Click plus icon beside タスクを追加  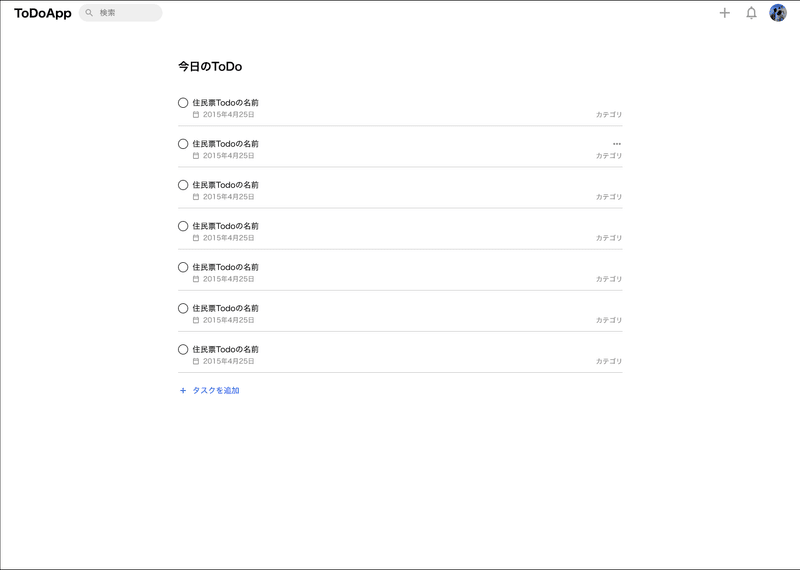click(183, 390)
